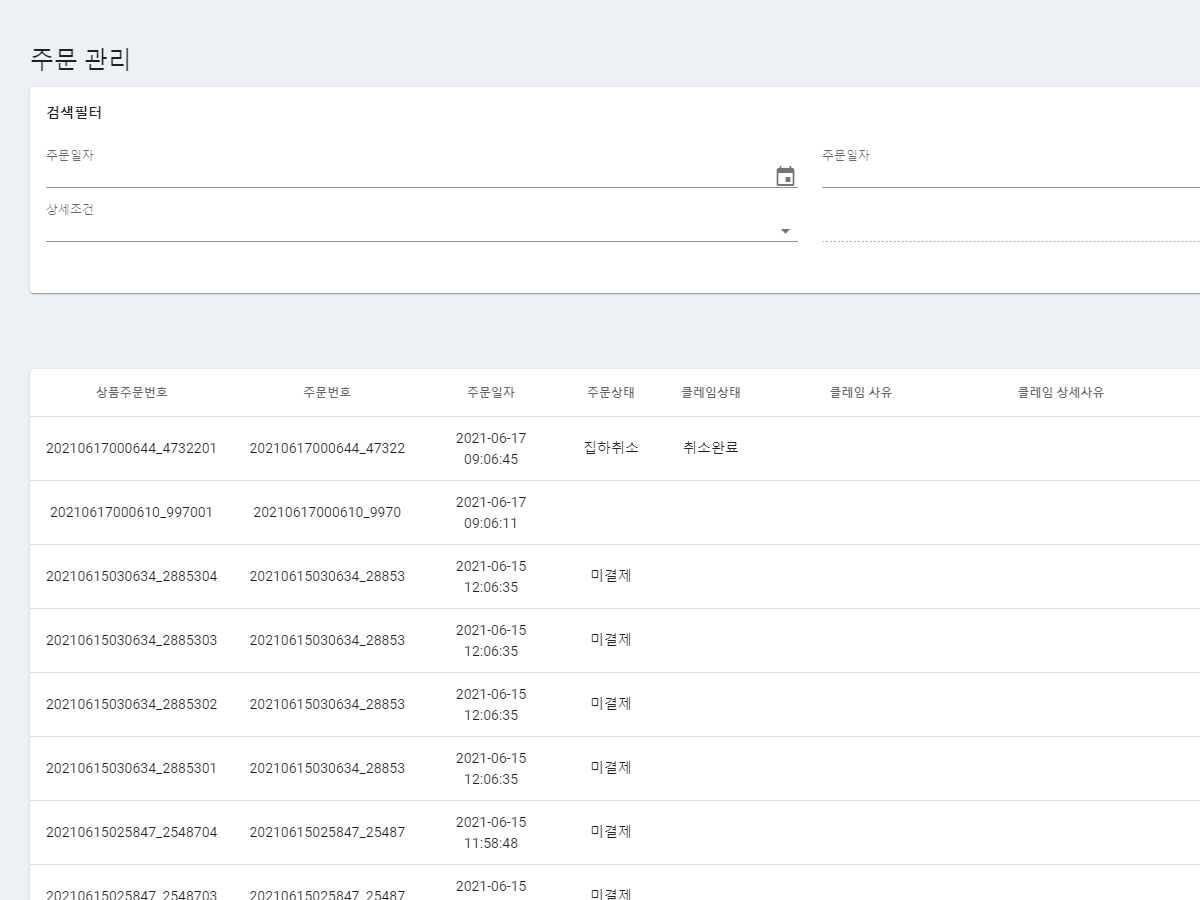Sort by 주문일자 column header in table
1200x900 pixels.
491,393
